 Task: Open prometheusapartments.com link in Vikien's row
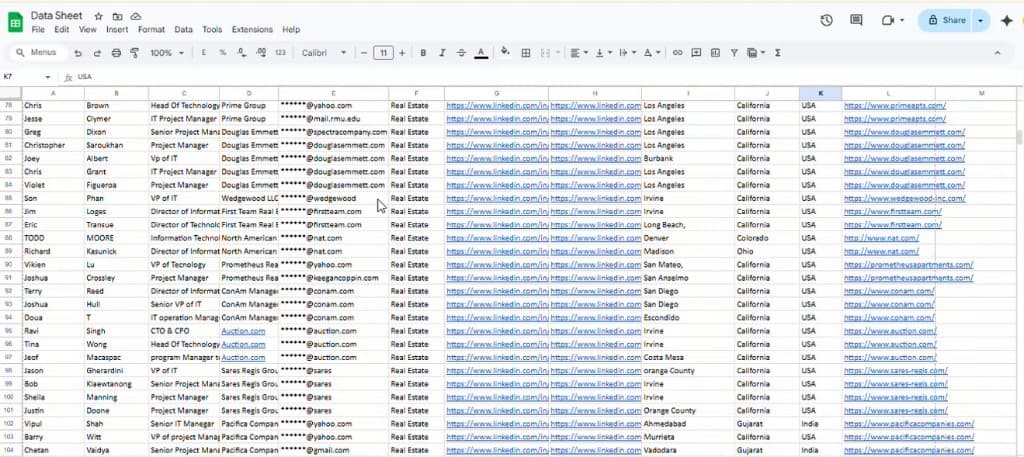[x=908, y=264]
